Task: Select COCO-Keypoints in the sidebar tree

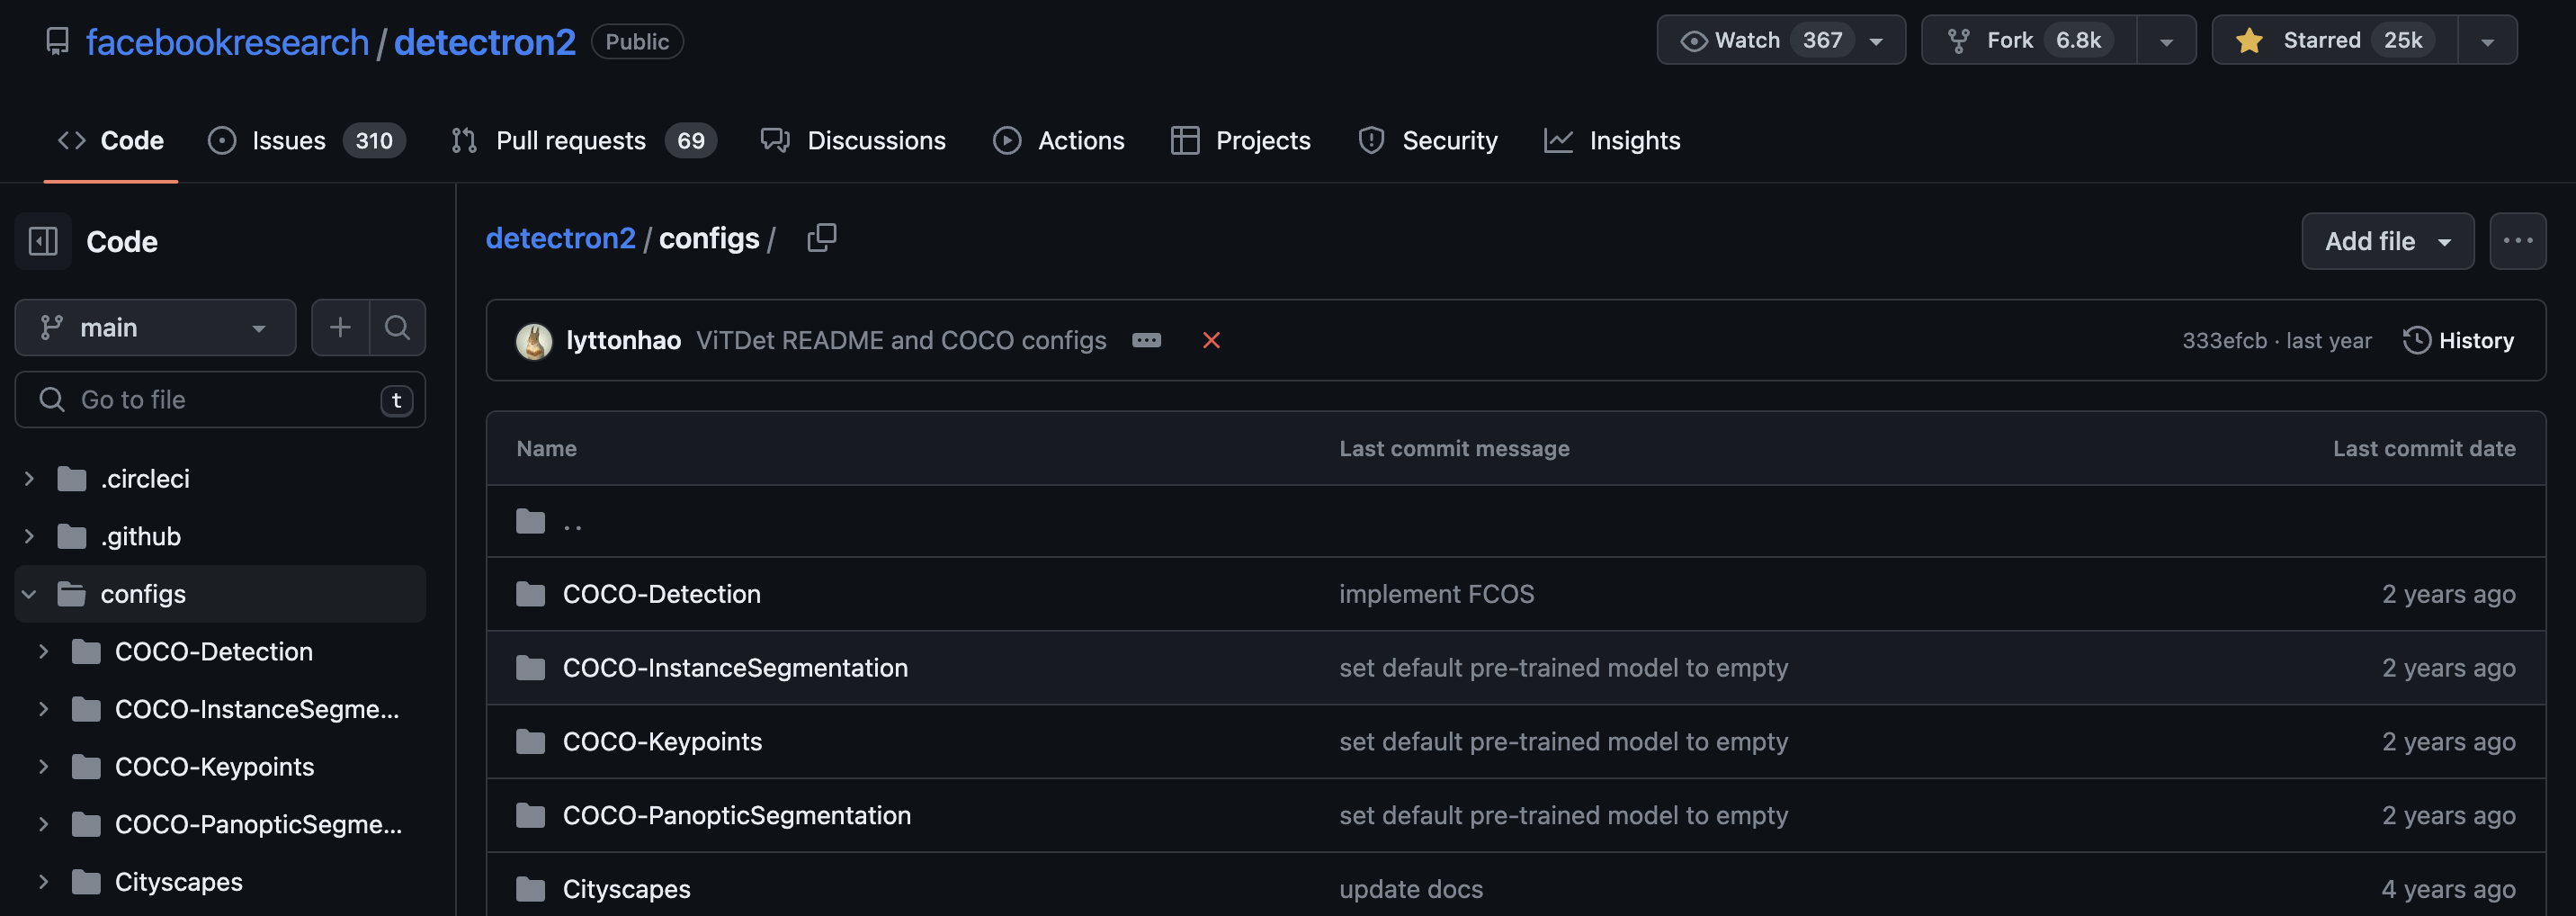Action: pyautogui.click(x=214, y=766)
